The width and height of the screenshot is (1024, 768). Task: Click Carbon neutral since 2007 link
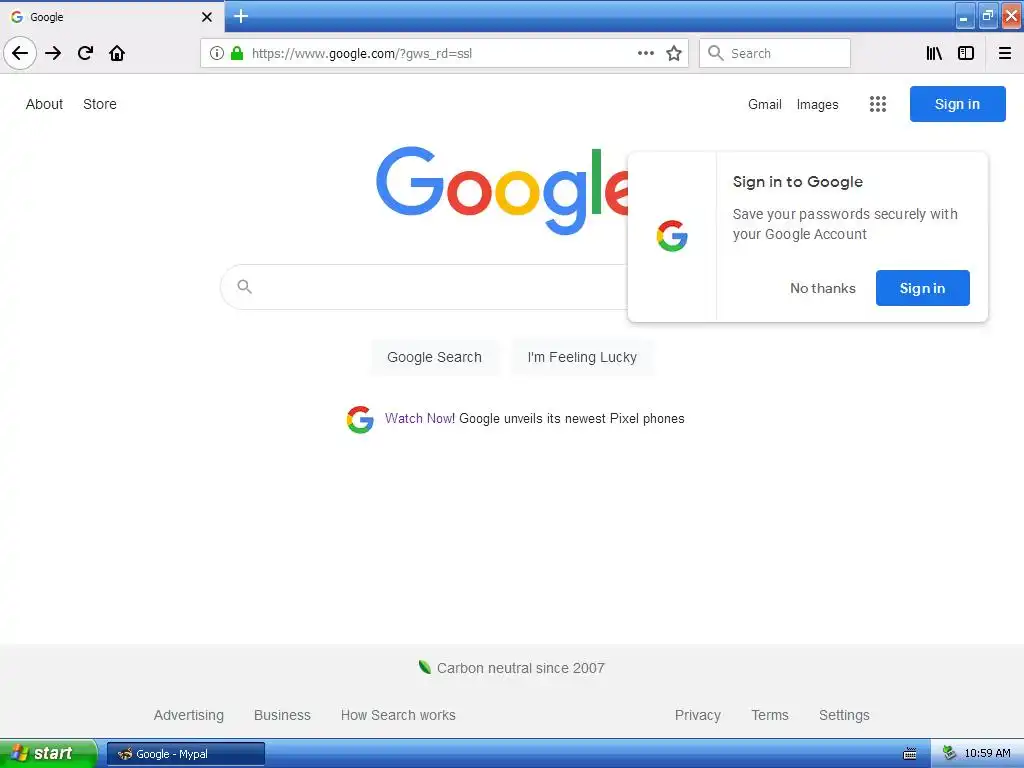[520, 668]
